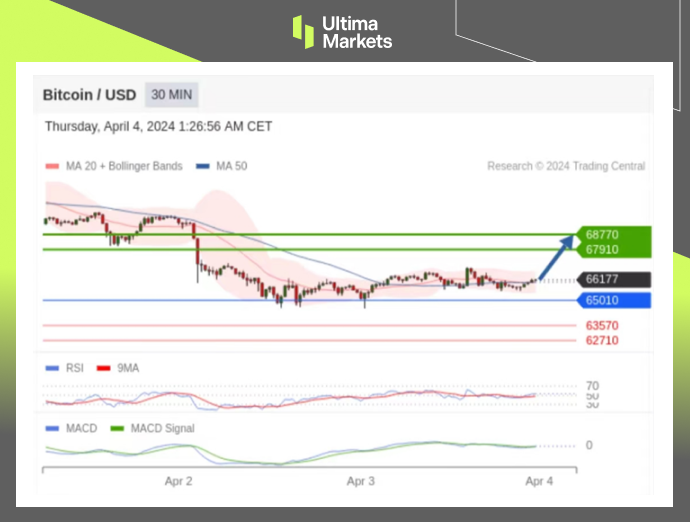The height and width of the screenshot is (522, 690).
Task: Click the Apr 4 date marker
Action: tap(539, 481)
